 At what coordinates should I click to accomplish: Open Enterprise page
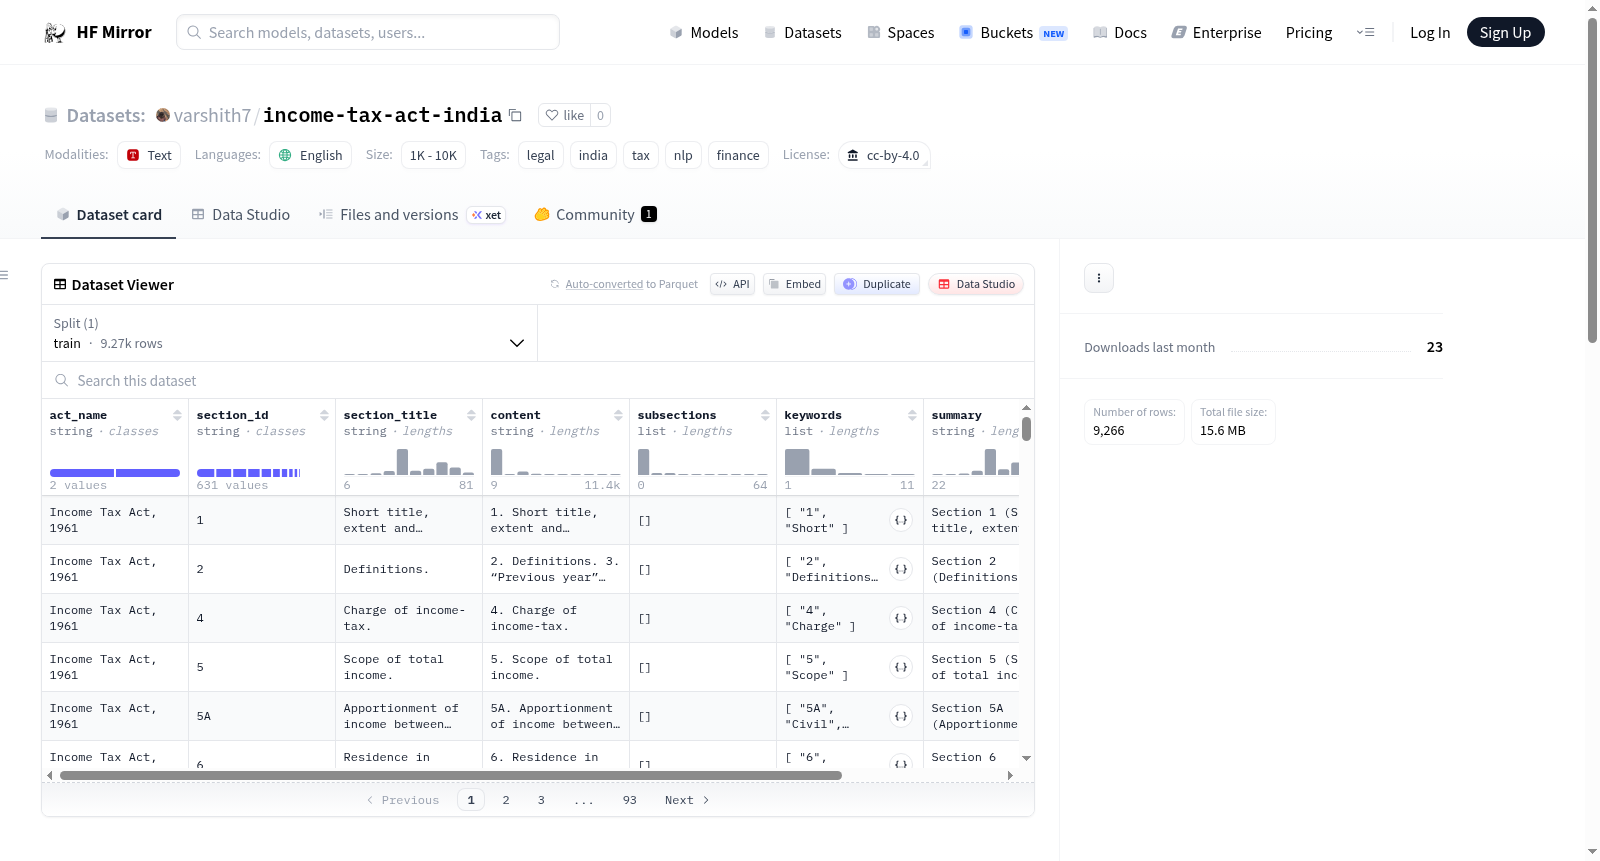(x=1216, y=32)
